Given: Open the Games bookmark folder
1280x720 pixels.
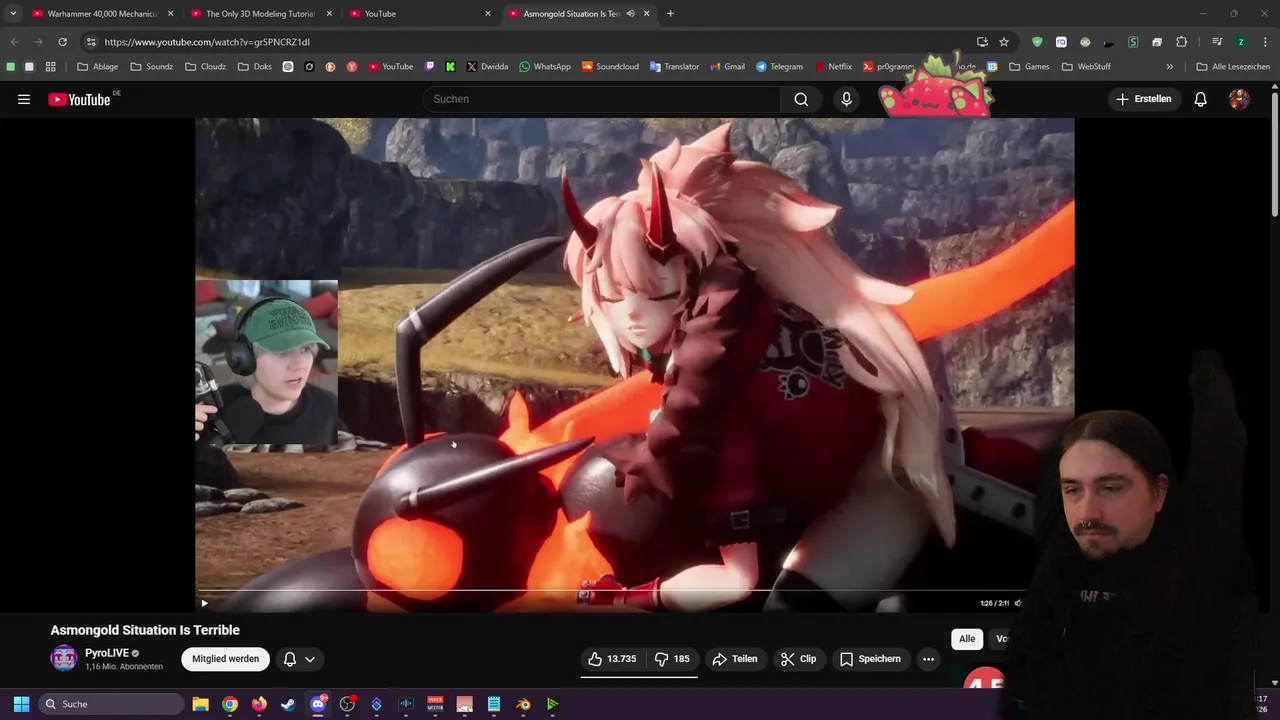Looking at the screenshot, I should (1029, 67).
